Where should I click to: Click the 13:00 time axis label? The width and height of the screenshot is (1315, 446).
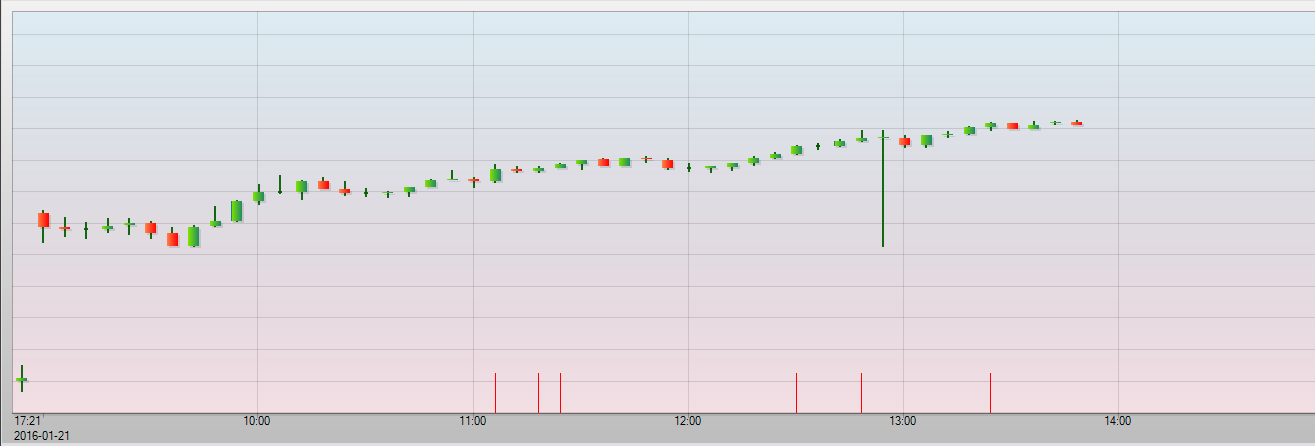(x=903, y=421)
